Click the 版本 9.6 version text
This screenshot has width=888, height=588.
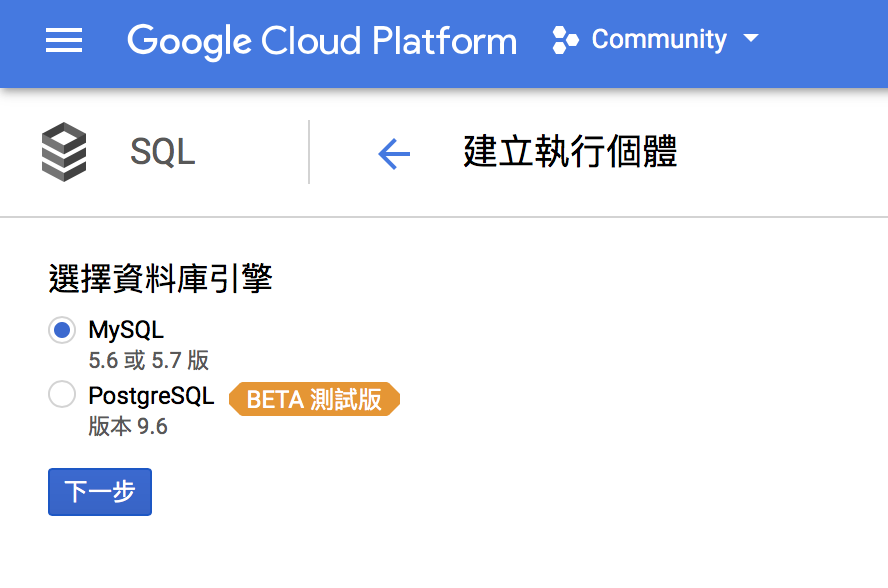point(128,426)
